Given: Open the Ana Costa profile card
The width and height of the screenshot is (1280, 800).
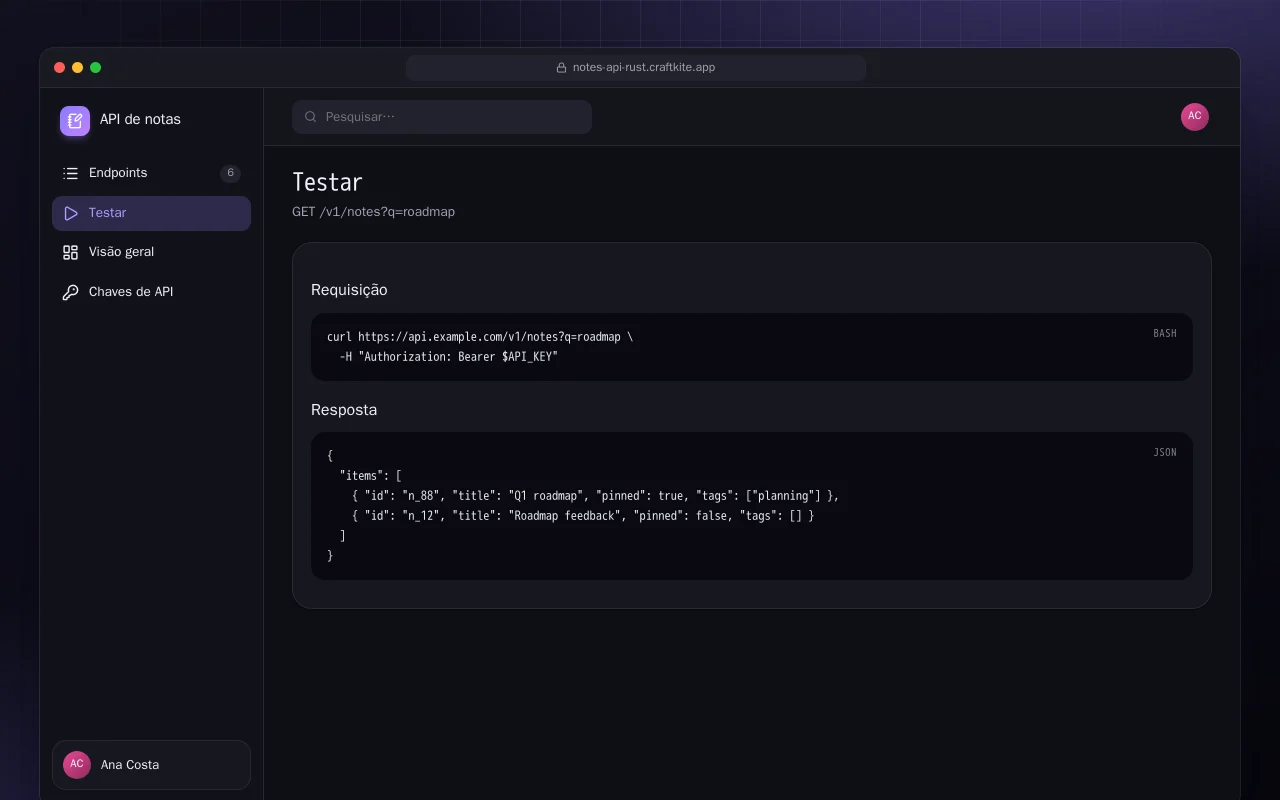Looking at the screenshot, I should (x=151, y=765).
